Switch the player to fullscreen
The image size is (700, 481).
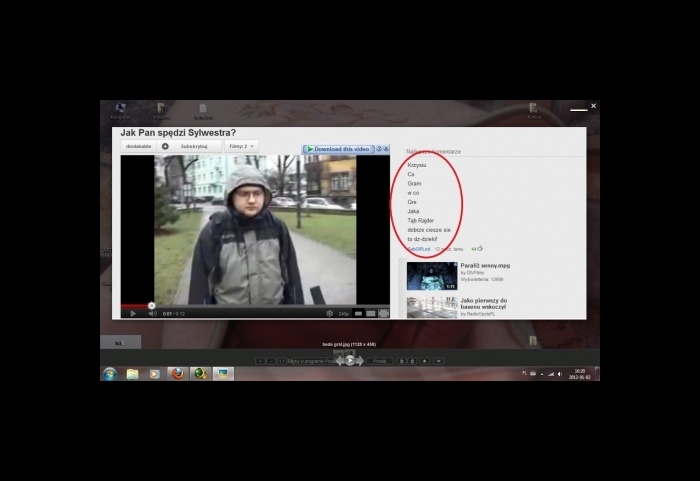(382, 313)
